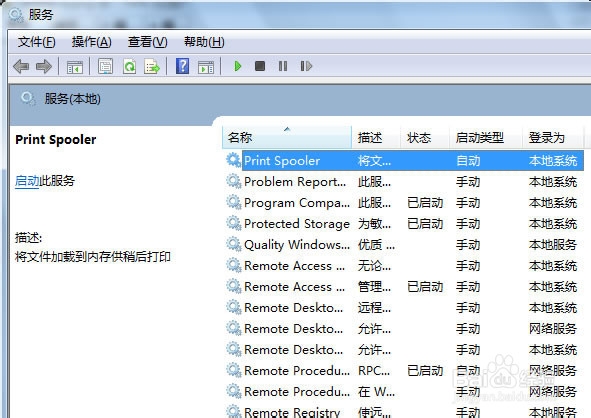The width and height of the screenshot is (591, 418).
Task: Click the description 将文件加载到内存供稍后打印
Action: [x=93, y=257]
